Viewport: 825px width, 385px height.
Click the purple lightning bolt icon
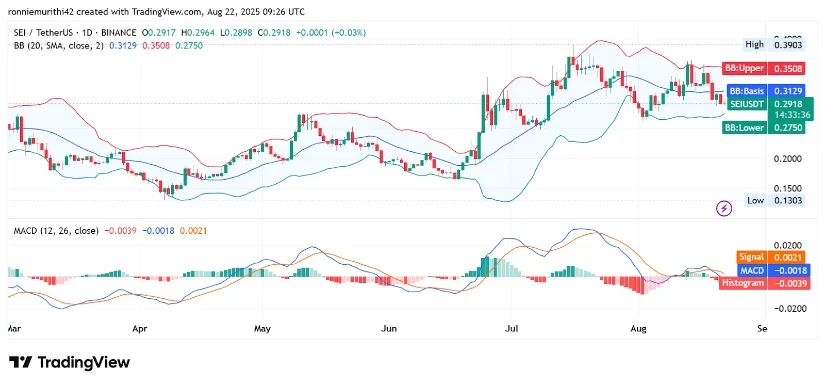725,209
